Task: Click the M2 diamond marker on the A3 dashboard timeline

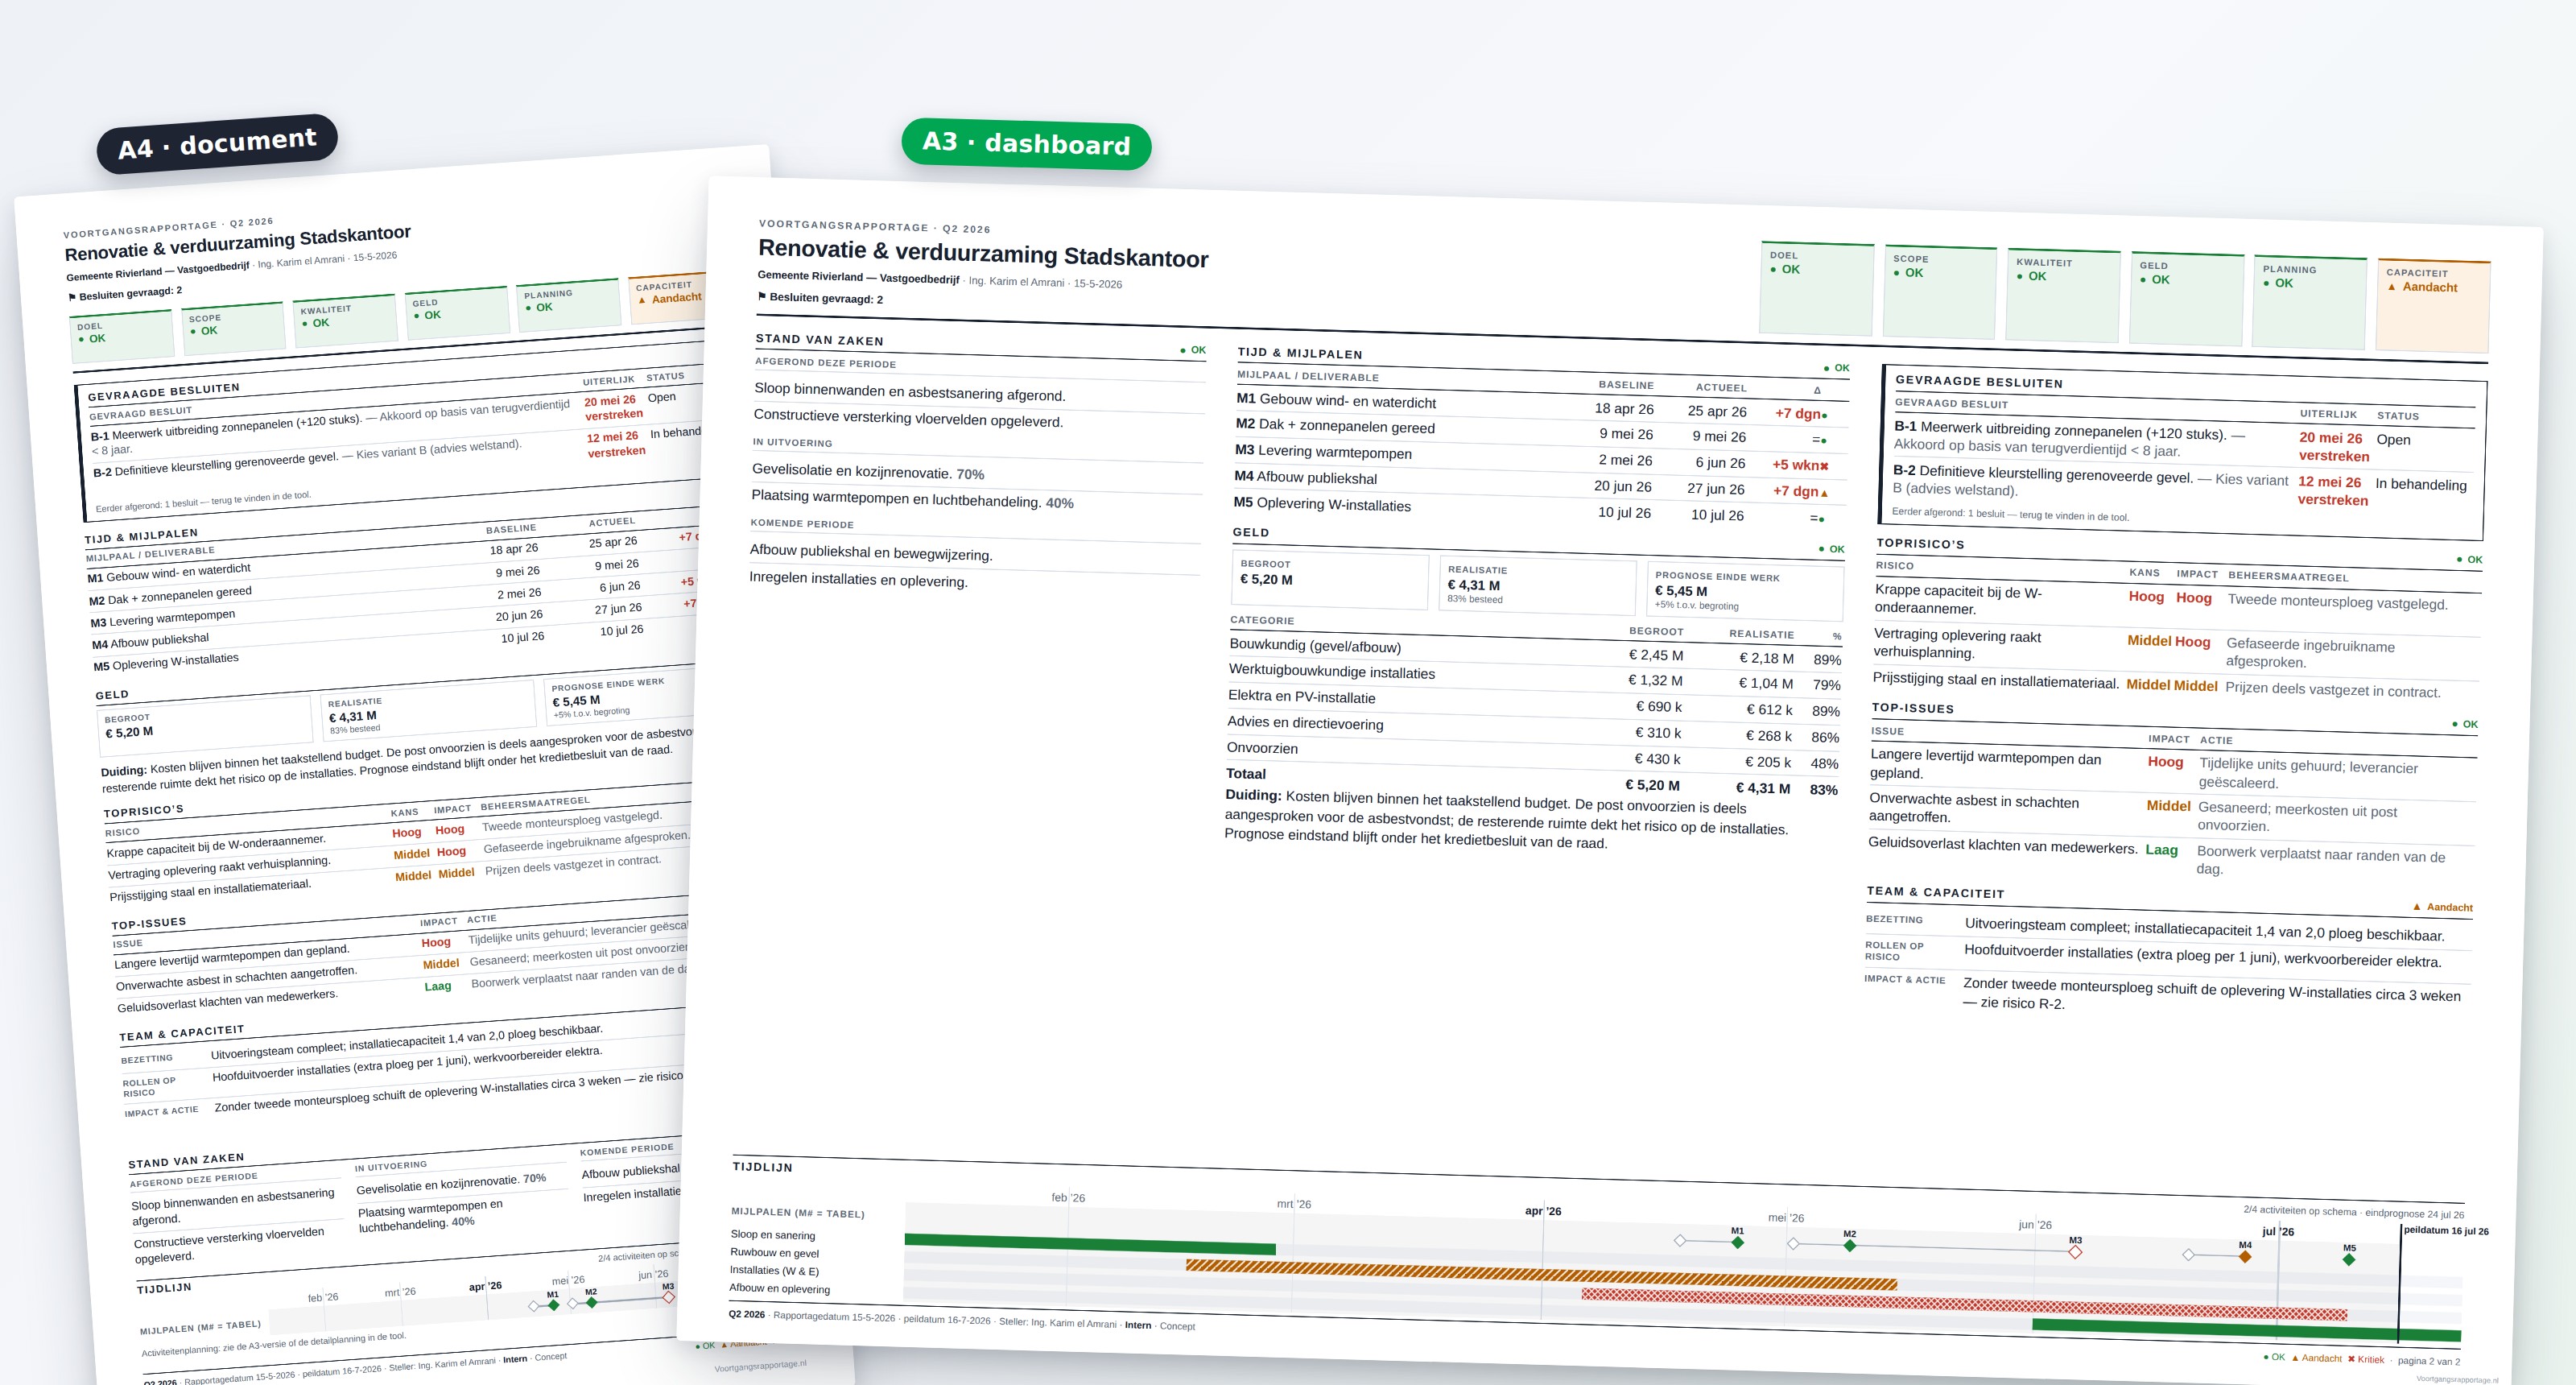Action: click(x=1850, y=1245)
